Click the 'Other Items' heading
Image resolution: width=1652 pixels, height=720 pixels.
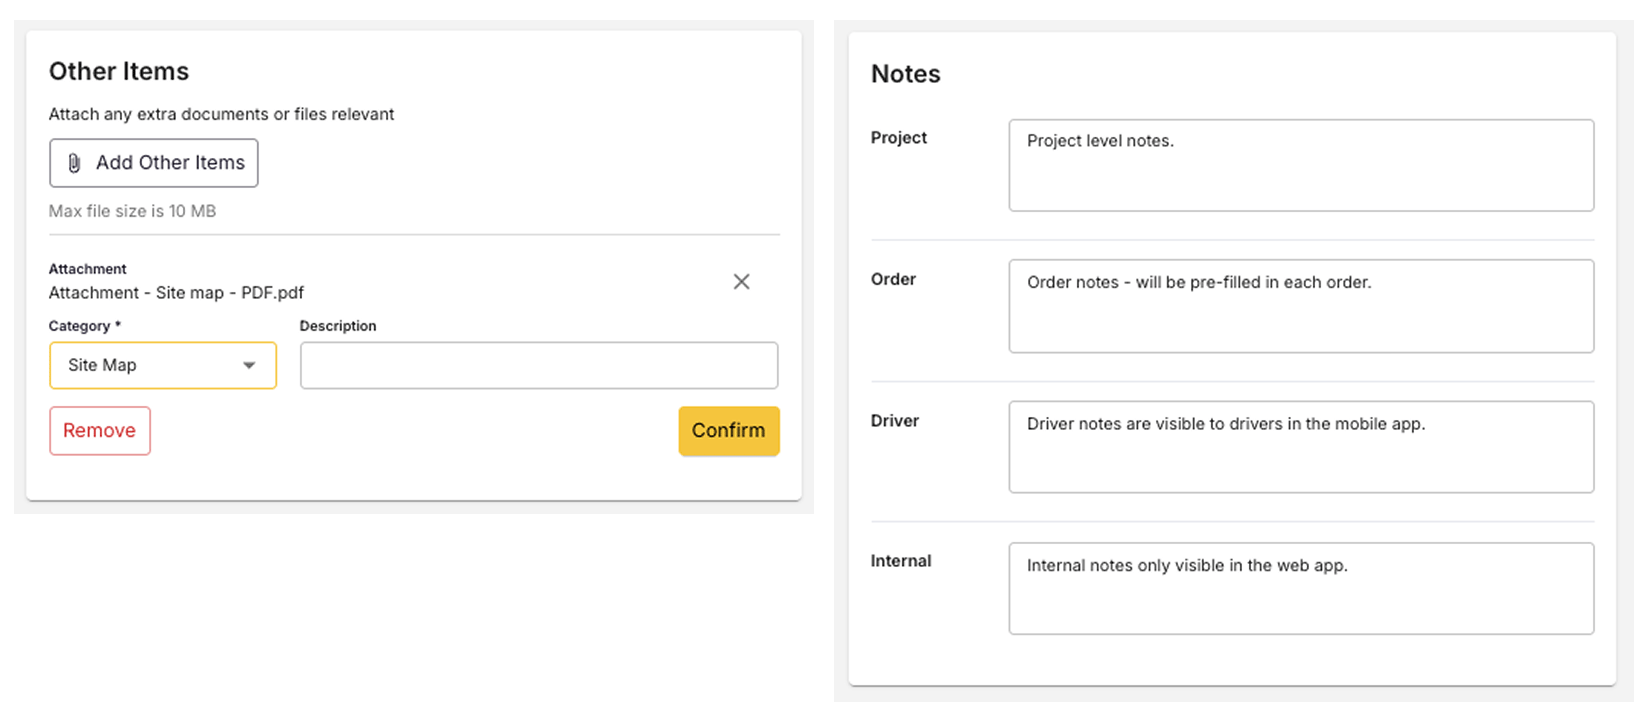pyautogui.click(x=119, y=72)
